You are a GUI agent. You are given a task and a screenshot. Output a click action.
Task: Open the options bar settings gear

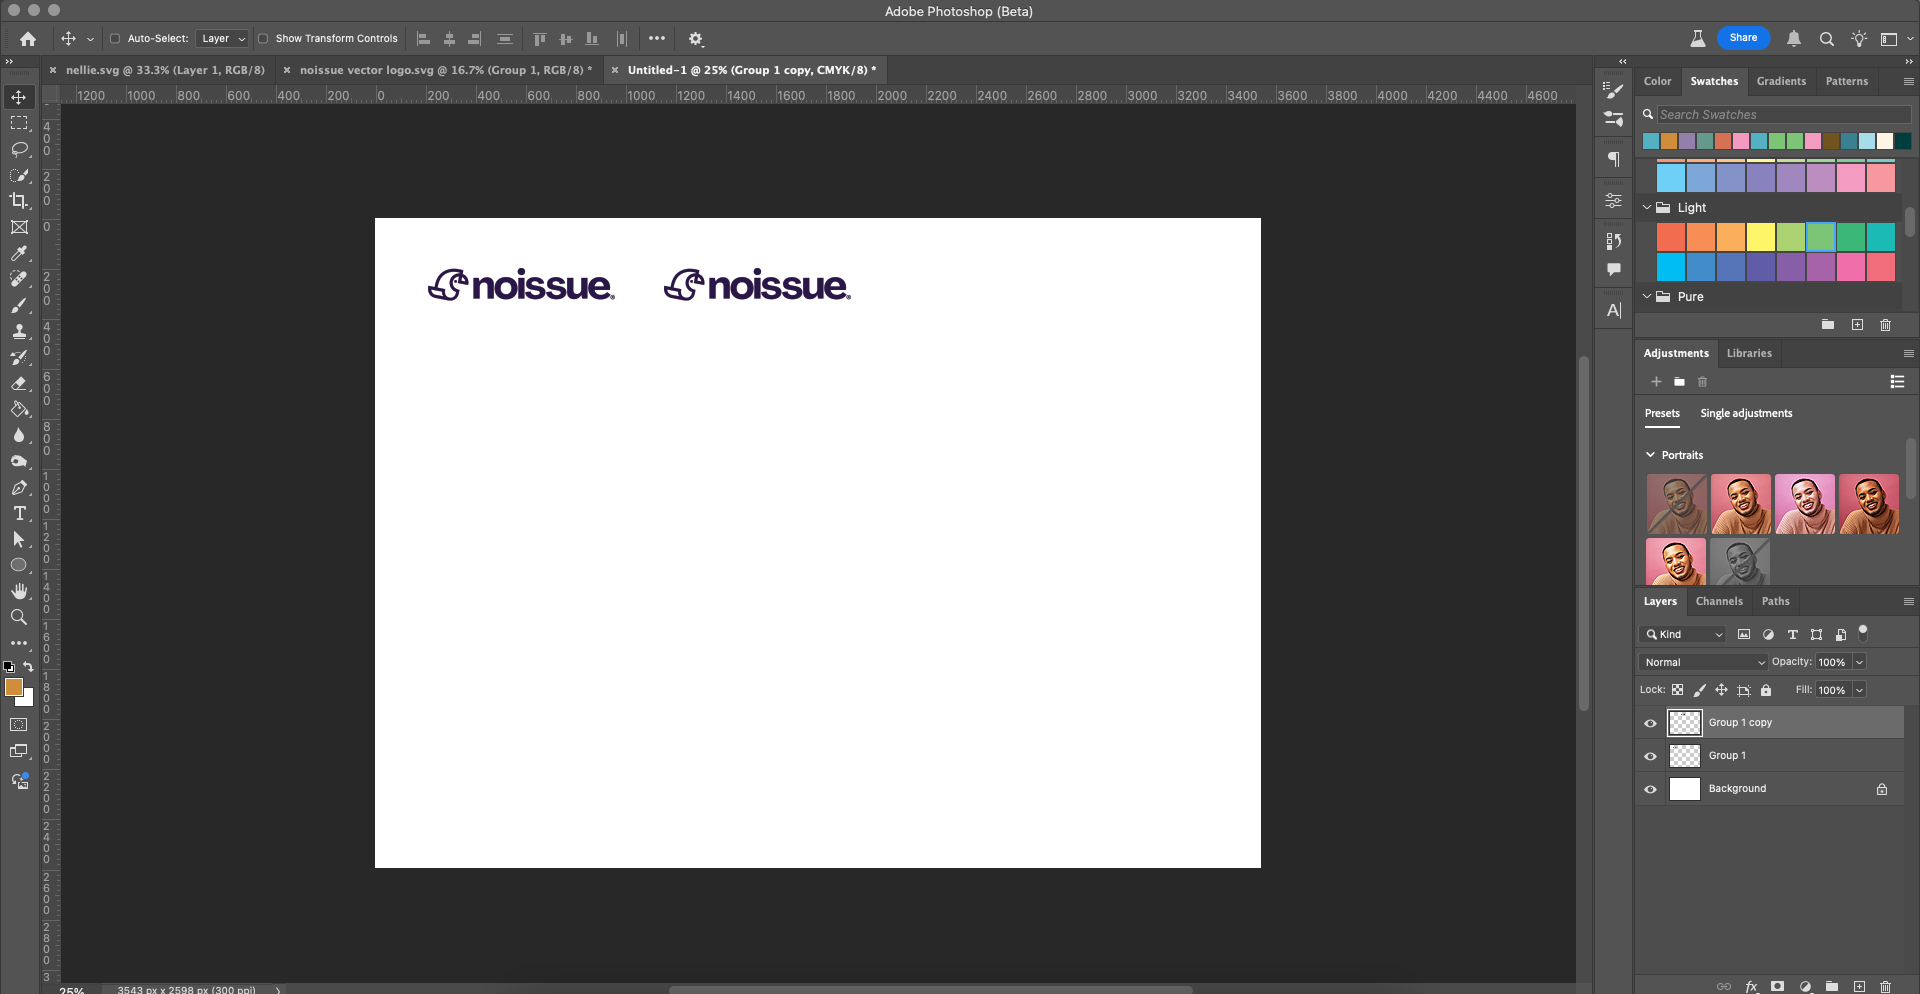[x=696, y=39]
